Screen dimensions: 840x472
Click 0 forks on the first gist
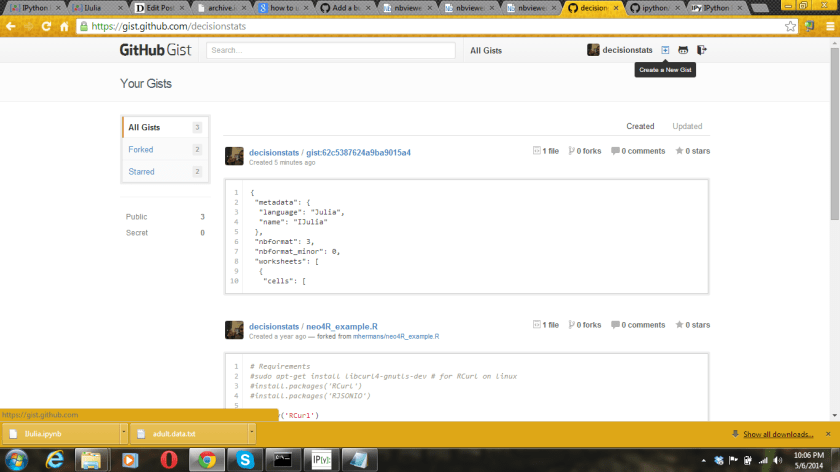584,151
